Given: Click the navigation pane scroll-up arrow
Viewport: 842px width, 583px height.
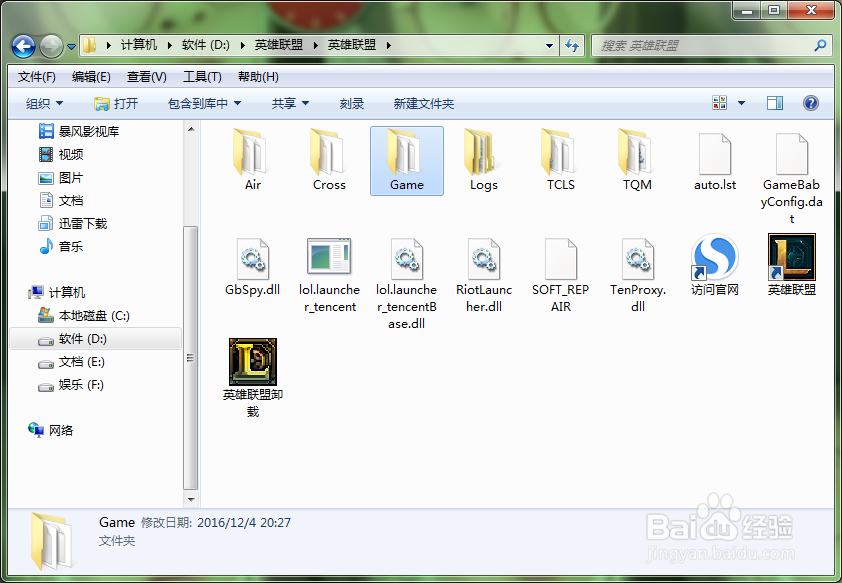Looking at the screenshot, I should point(191,129).
